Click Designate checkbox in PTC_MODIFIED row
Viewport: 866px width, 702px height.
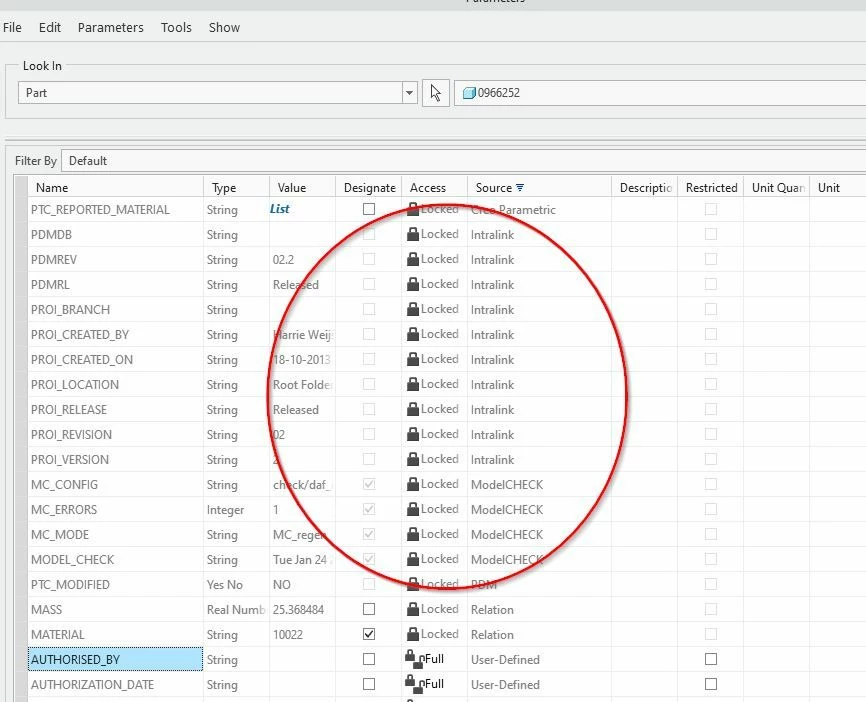click(x=369, y=584)
